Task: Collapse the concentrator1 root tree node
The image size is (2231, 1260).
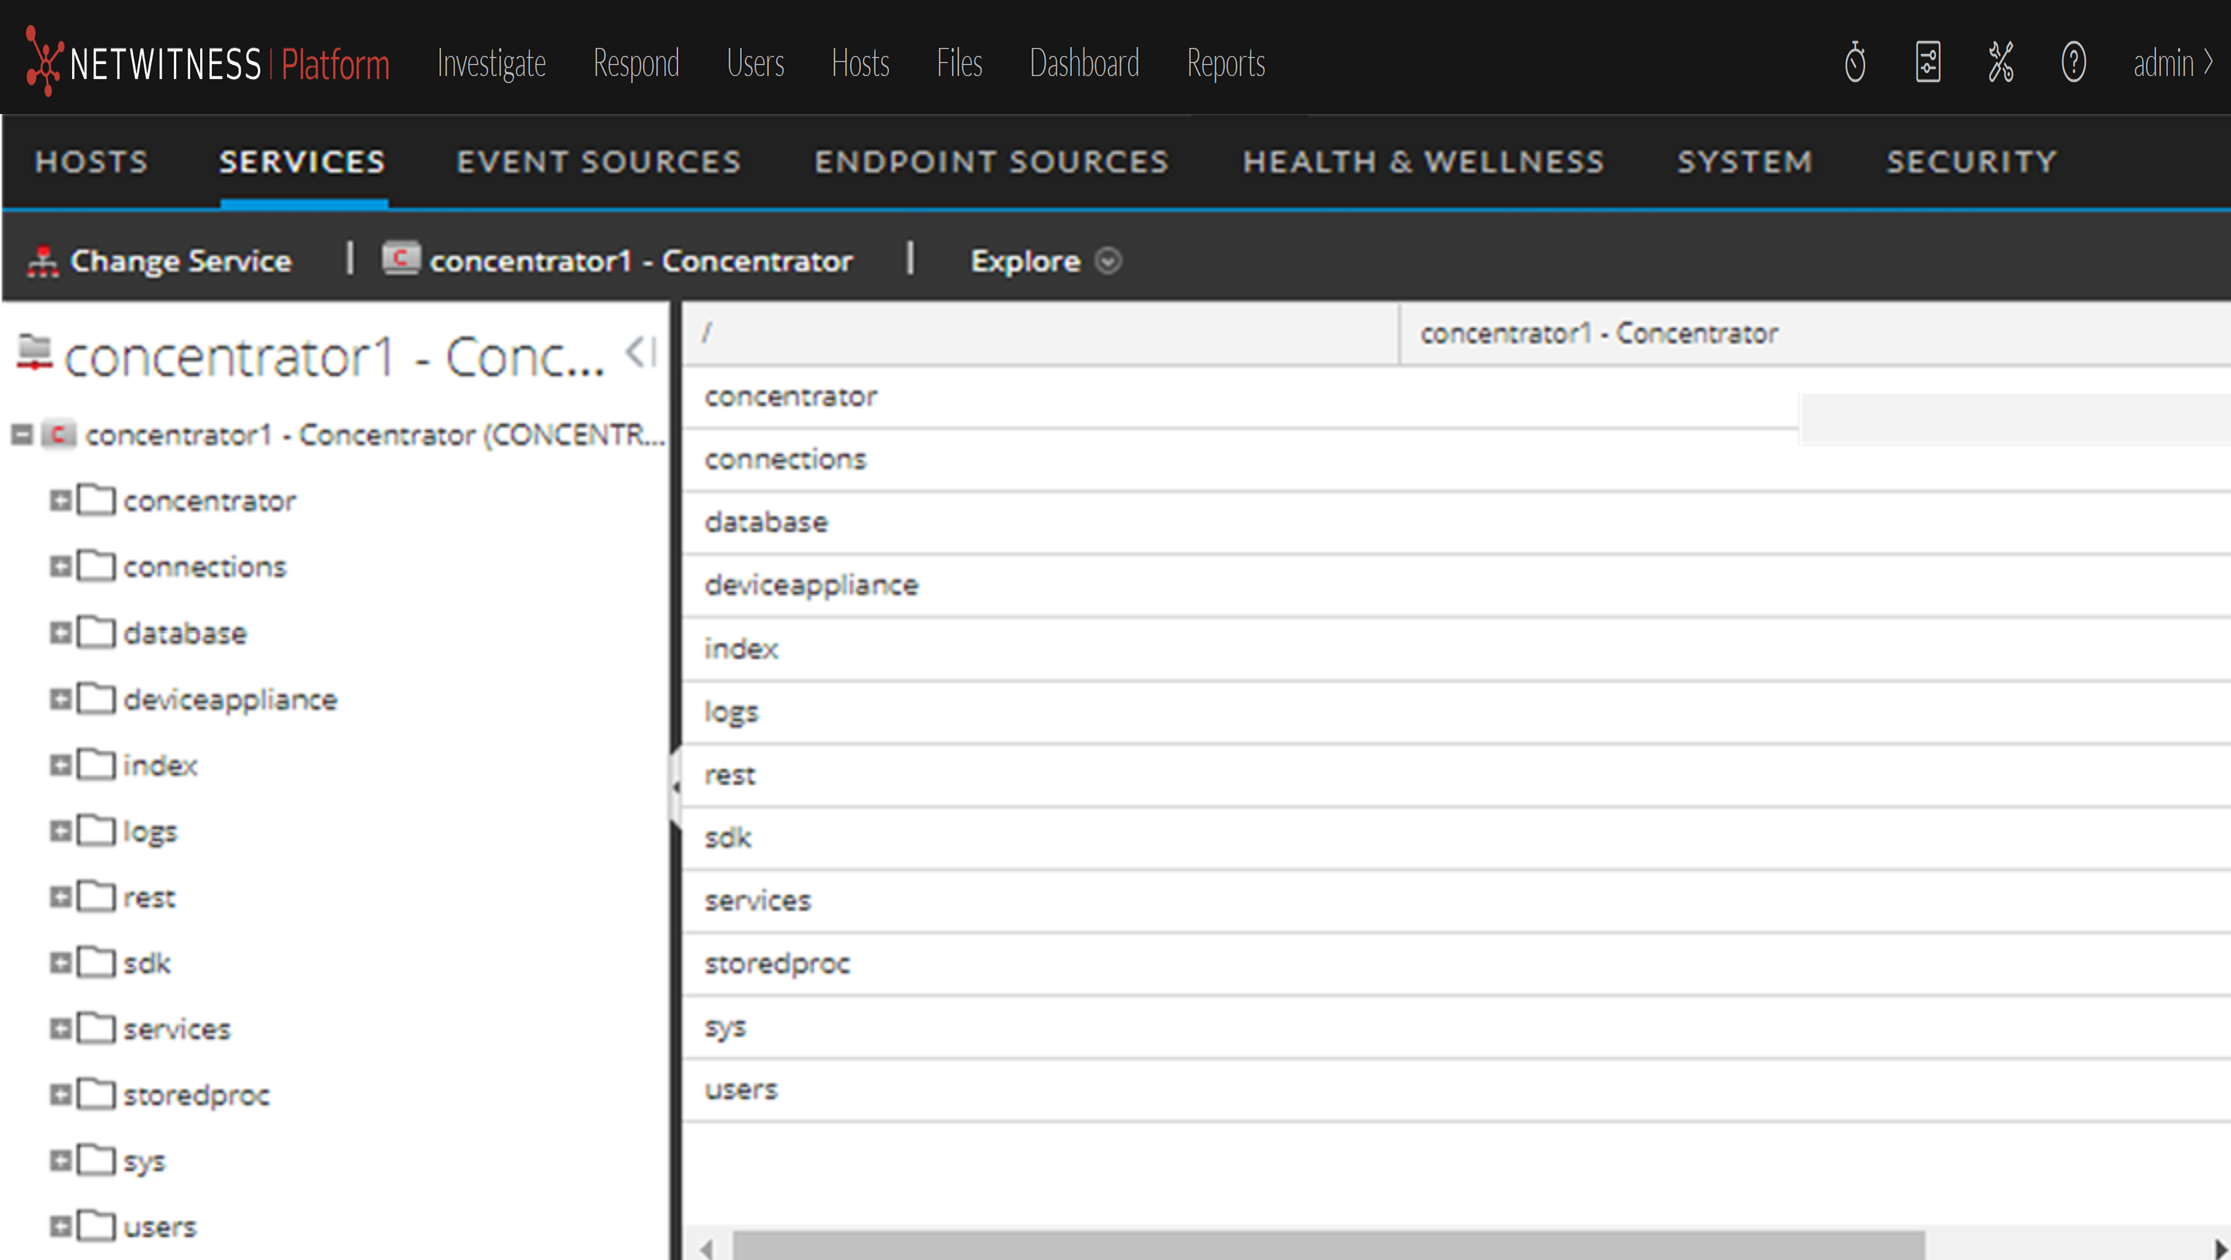Action: 22,435
